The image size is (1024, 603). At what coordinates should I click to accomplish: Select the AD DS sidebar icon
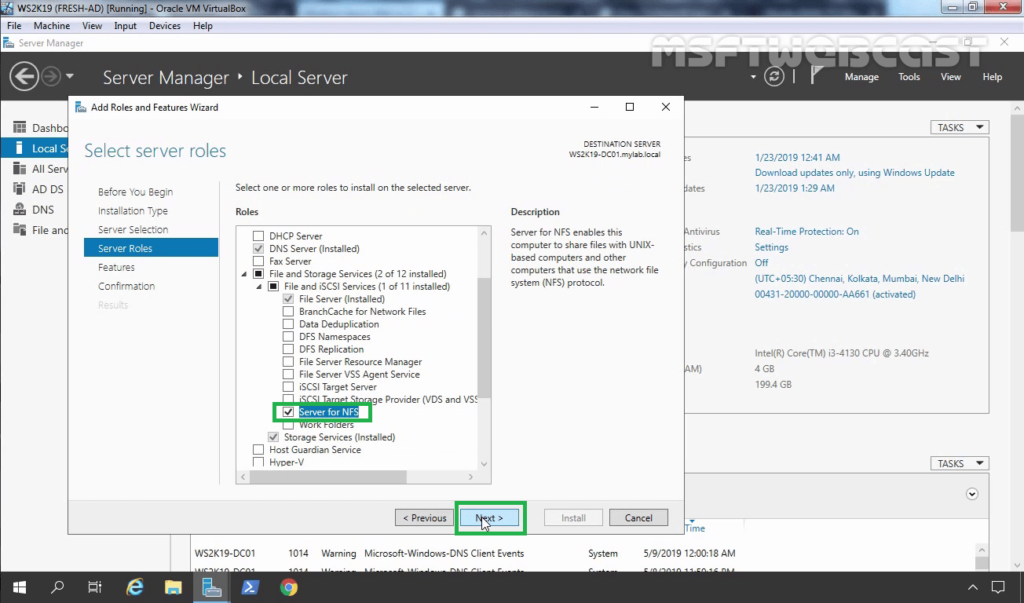click(20, 189)
